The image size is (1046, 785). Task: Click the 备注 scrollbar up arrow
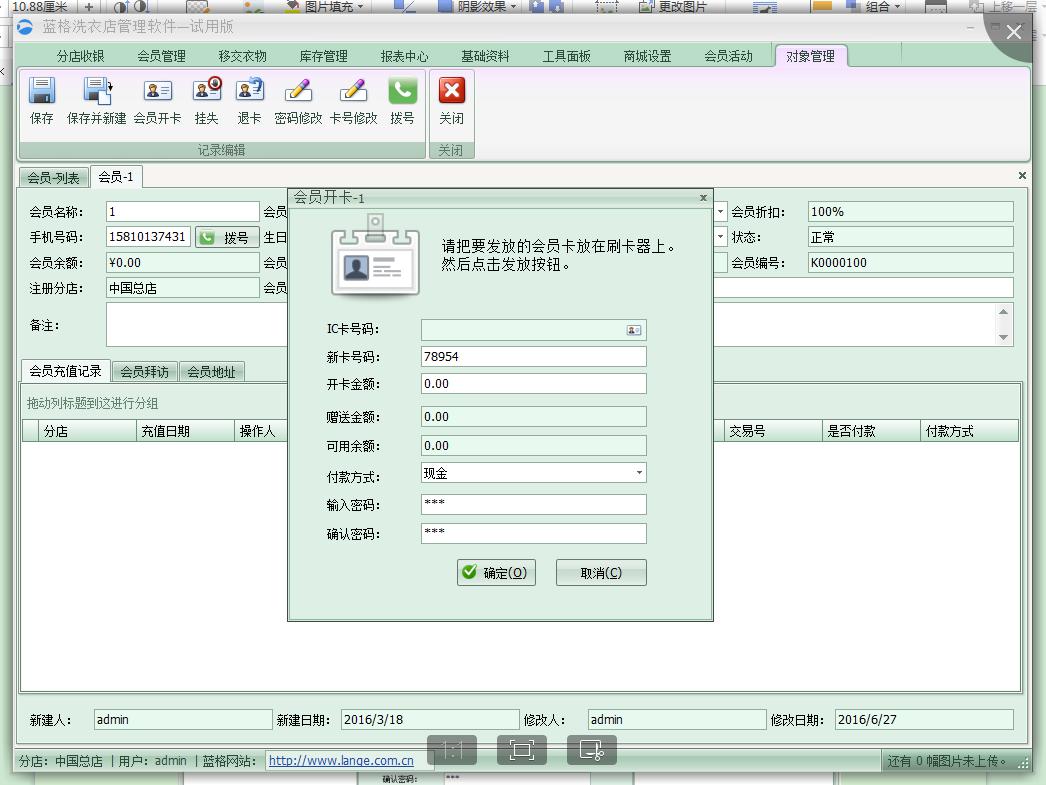[1003, 312]
